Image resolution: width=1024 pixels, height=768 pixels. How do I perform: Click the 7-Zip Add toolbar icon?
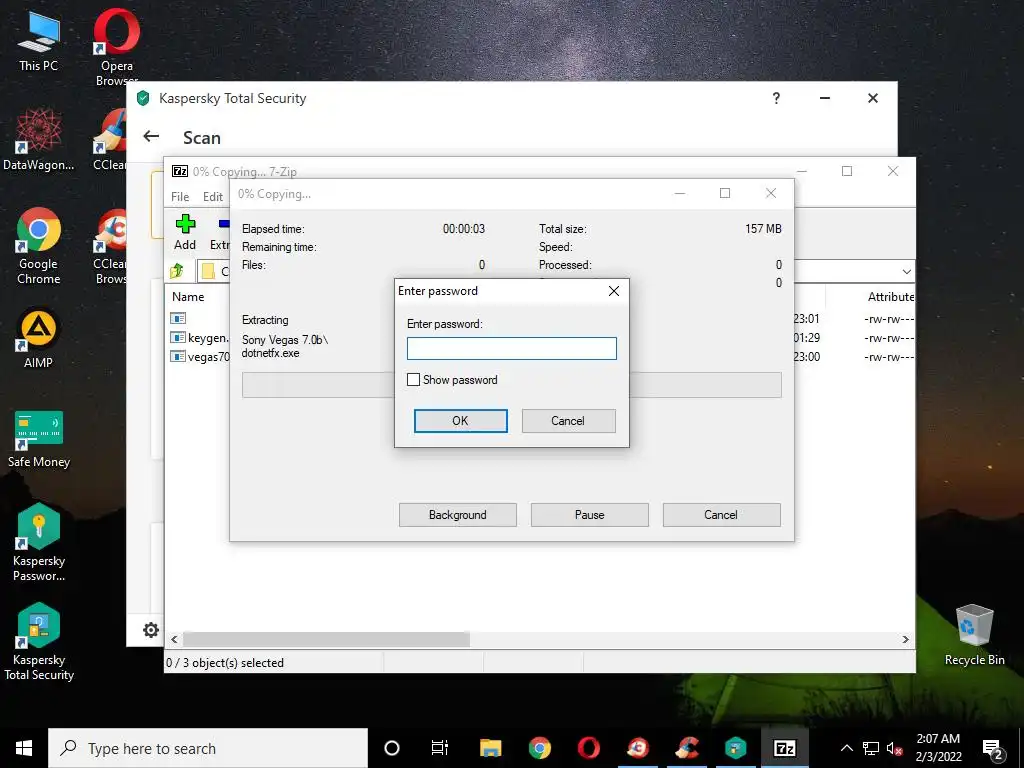pos(185,232)
